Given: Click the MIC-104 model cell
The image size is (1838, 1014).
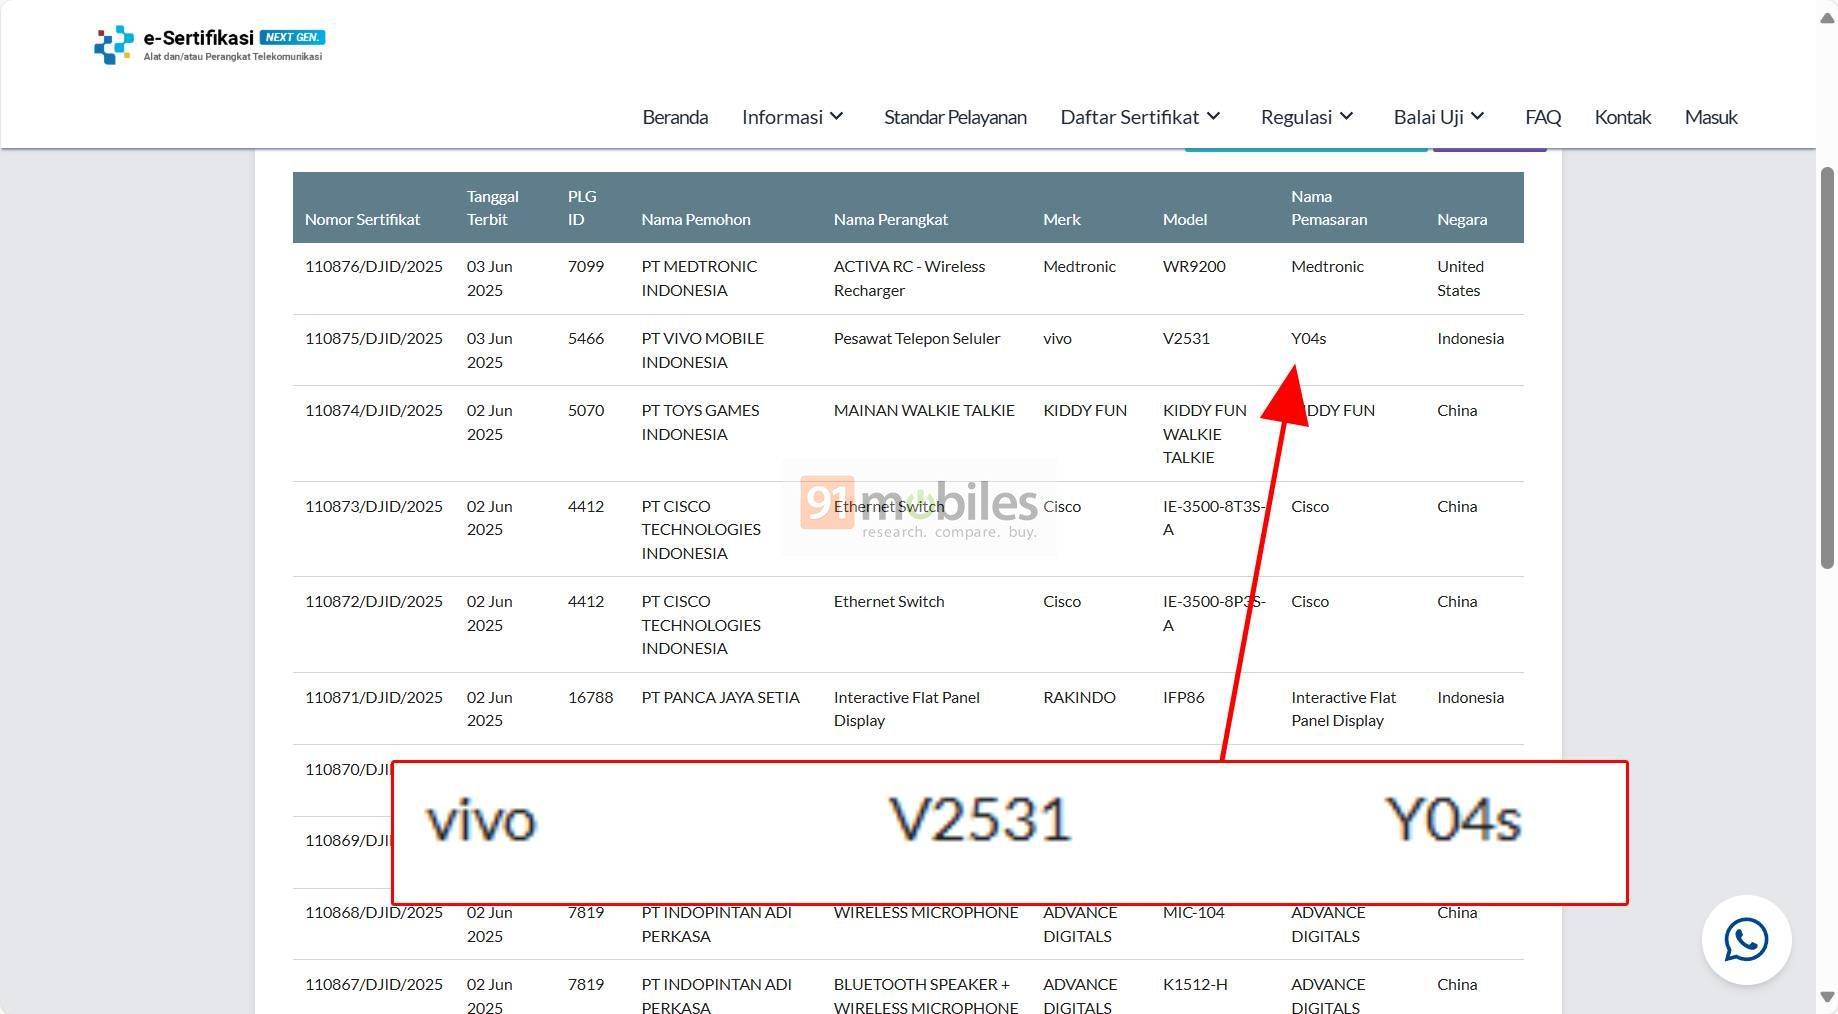Looking at the screenshot, I should (x=1193, y=912).
